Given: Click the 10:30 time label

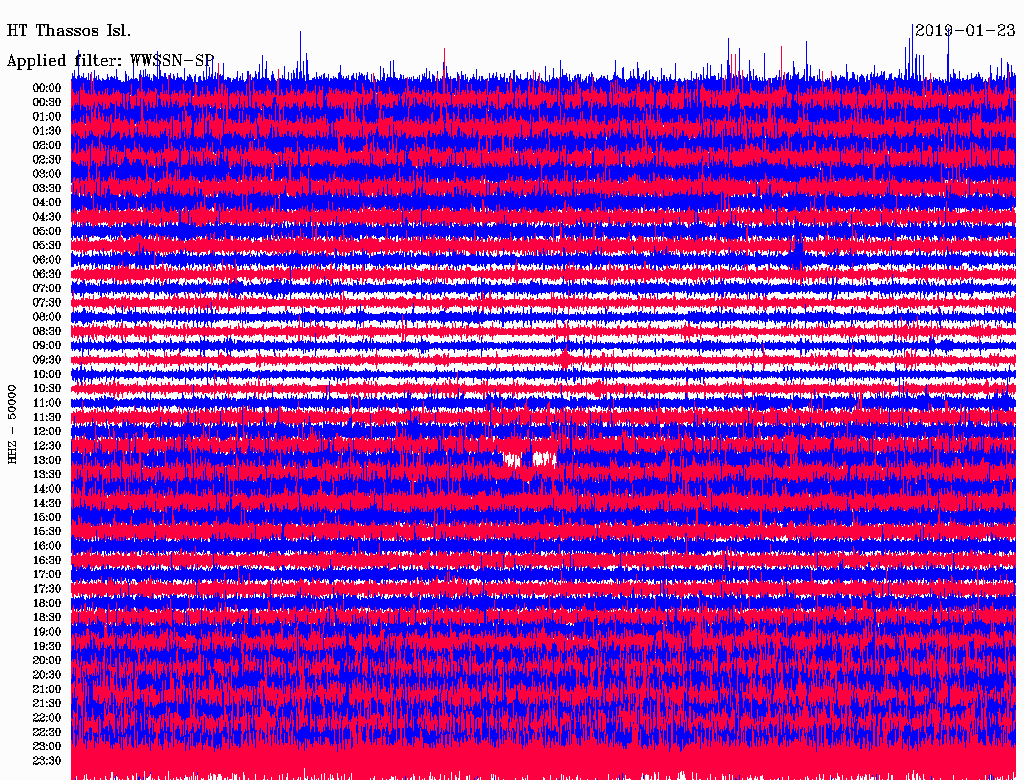Looking at the screenshot, I should (x=47, y=389).
